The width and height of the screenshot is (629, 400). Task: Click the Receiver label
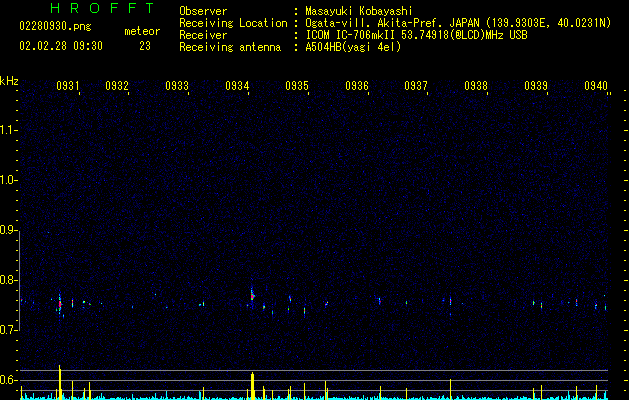point(203,35)
